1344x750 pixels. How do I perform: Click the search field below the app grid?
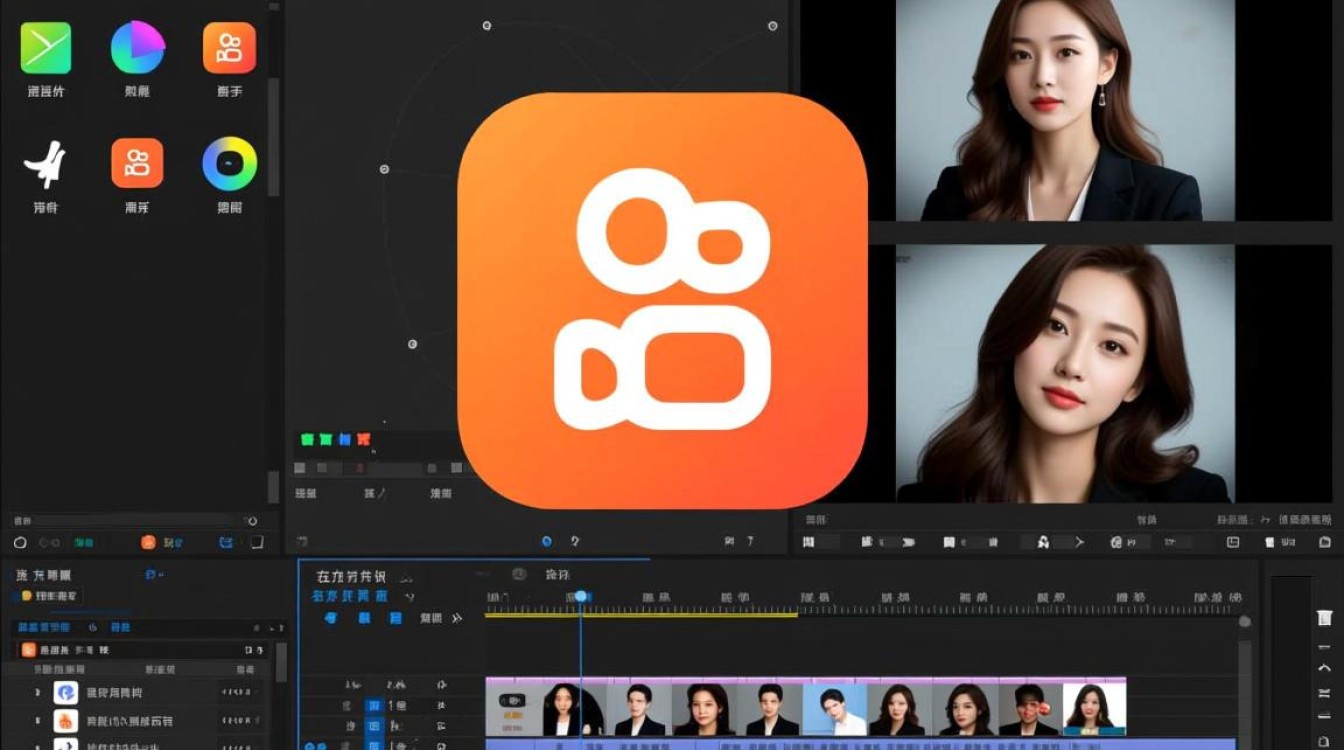click(x=135, y=521)
